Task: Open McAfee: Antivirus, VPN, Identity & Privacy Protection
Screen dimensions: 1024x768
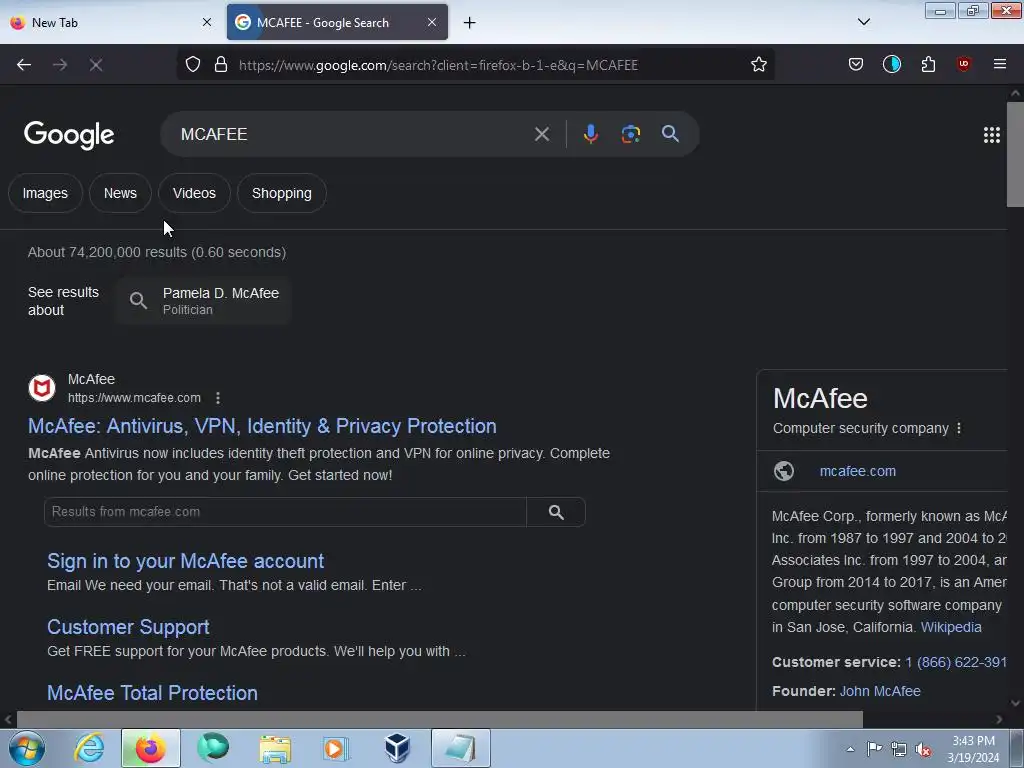Action: (x=262, y=426)
